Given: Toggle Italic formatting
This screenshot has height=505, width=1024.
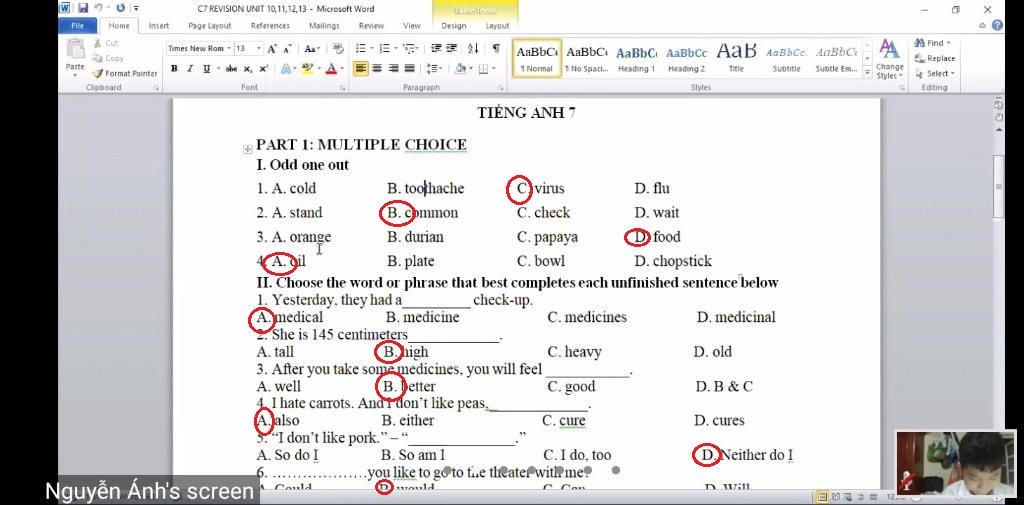Looking at the screenshot, I should (x=190, y=69).
